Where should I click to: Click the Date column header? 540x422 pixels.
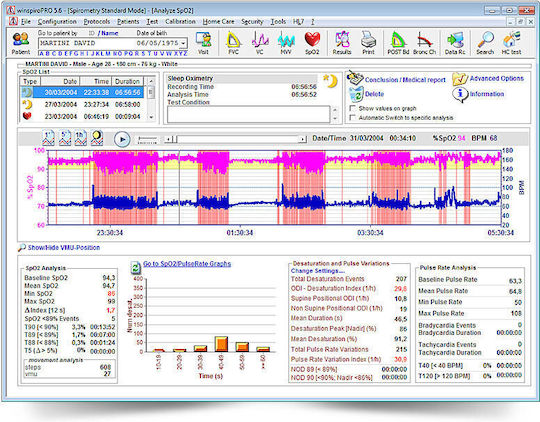click(x=61, y=82)
